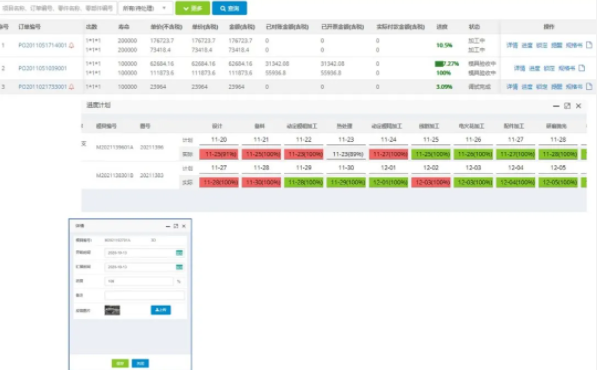Viewport: 597px width, 370px height.
Task: Open the uploaded image thumbnail in detail dialog
Action: [x=112, y=310]
